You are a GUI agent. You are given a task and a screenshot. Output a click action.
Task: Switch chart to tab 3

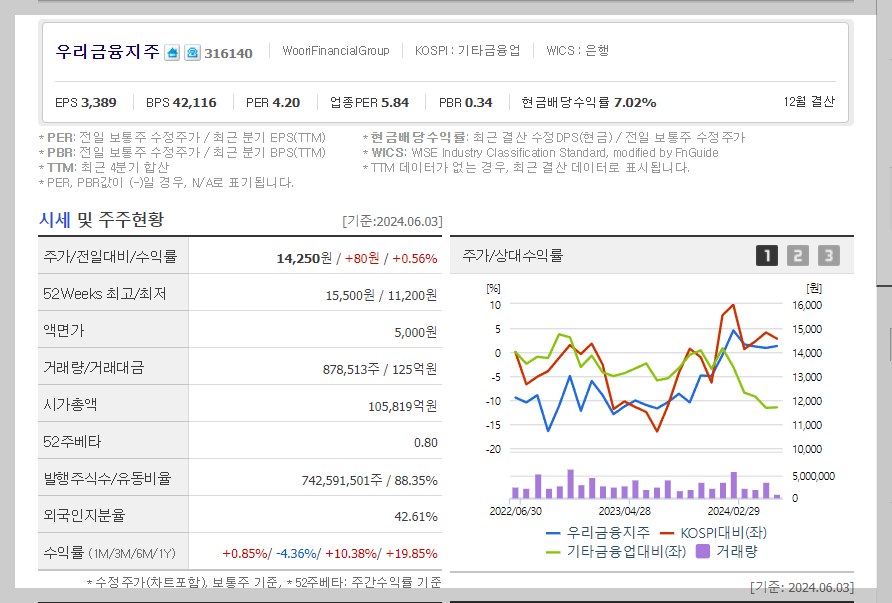(x=828, y=256)
